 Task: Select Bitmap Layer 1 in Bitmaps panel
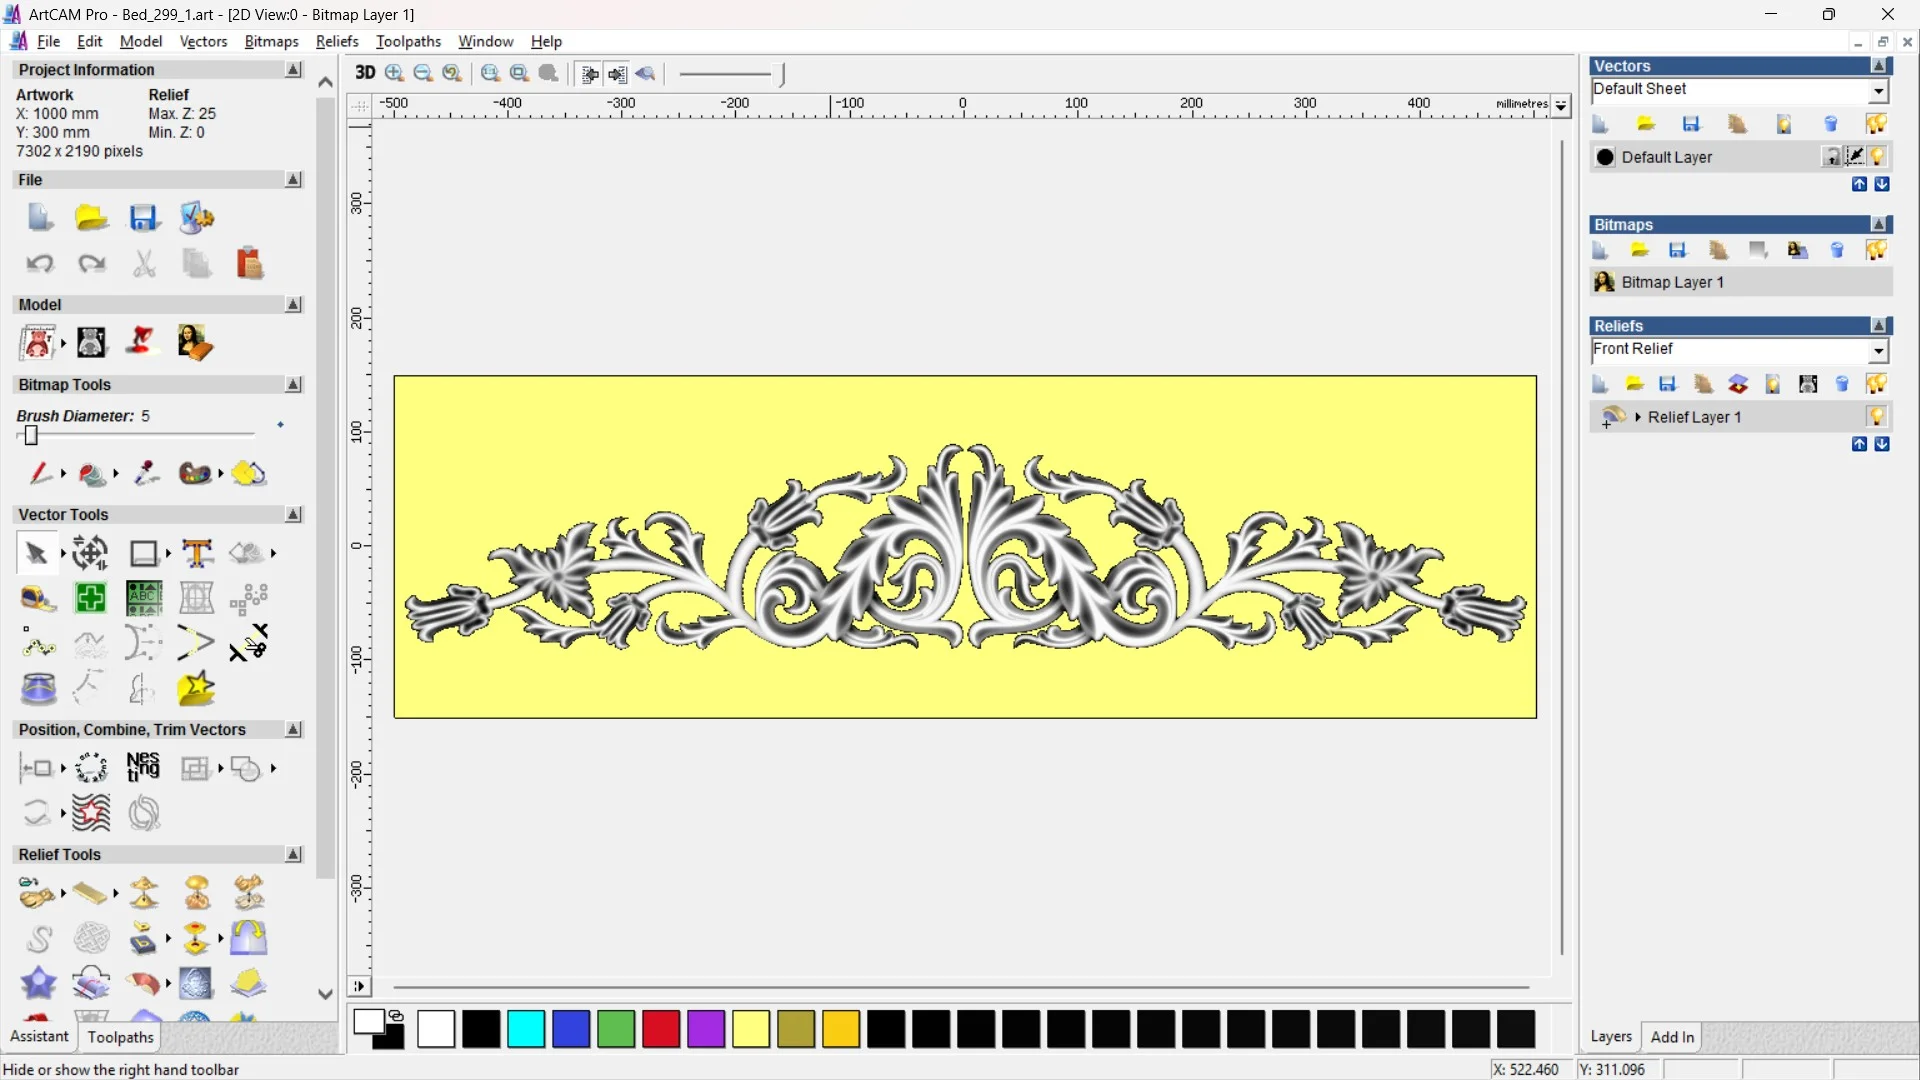click(x=1672, y=282)
